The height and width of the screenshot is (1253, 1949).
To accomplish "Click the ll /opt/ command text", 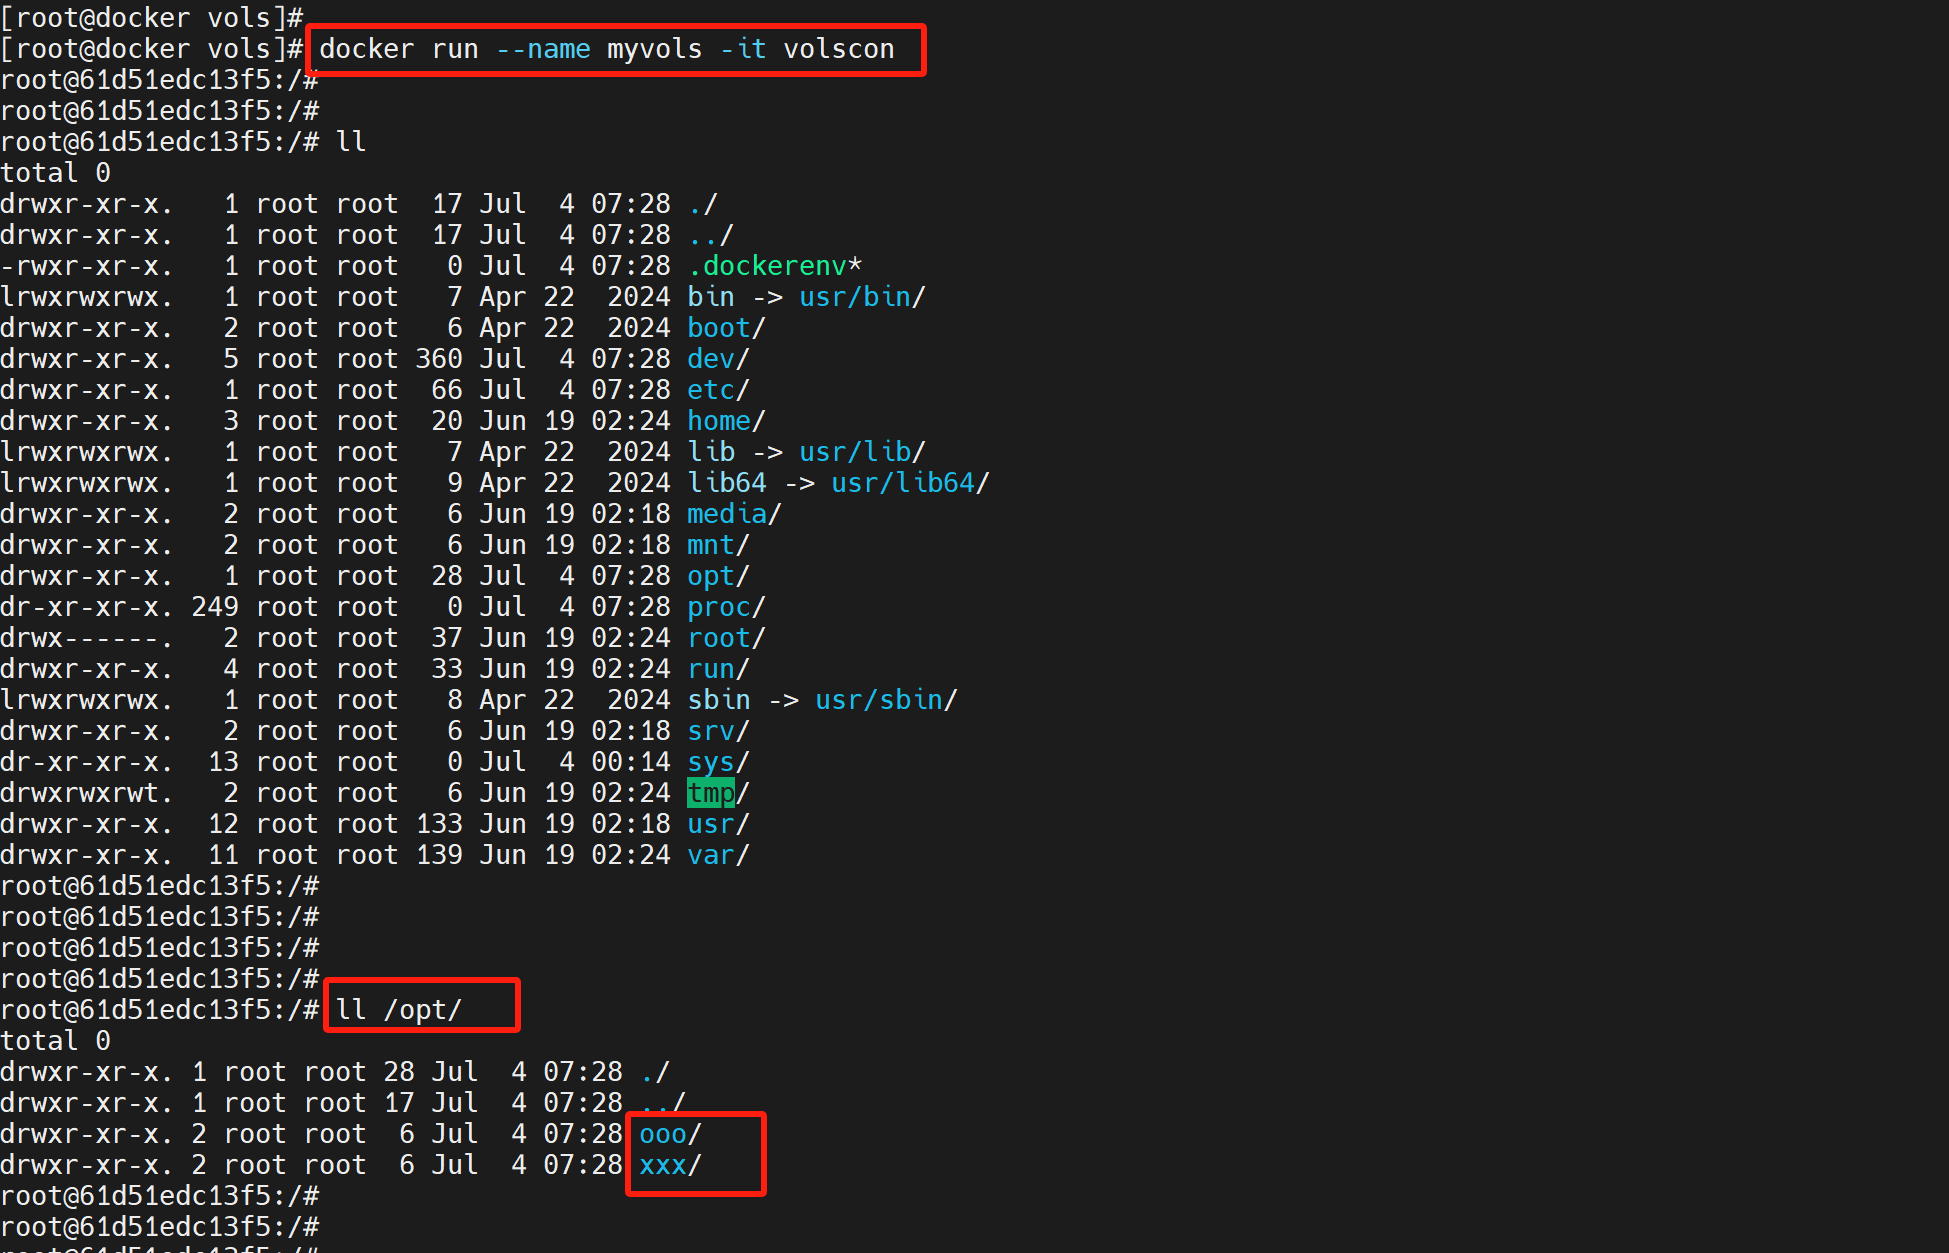I will point(398,1010).
